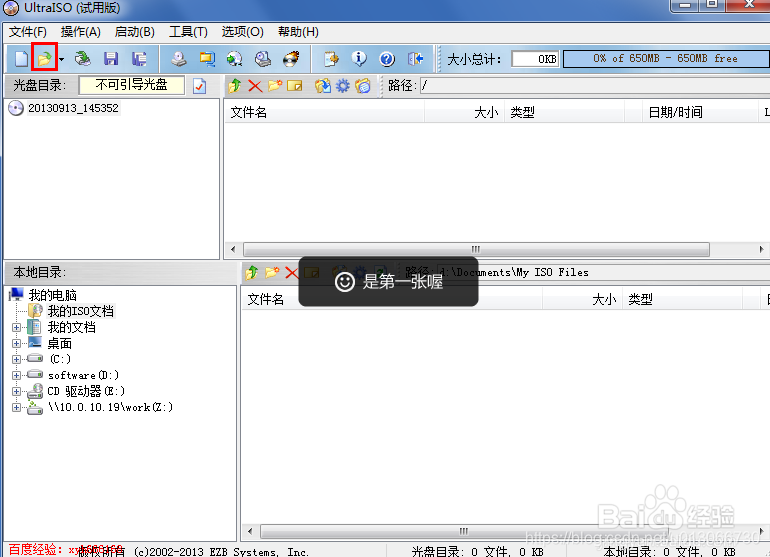Select CD 驱动器(E:) item
This screenshot has width=770, height=557.
[86, 391]
